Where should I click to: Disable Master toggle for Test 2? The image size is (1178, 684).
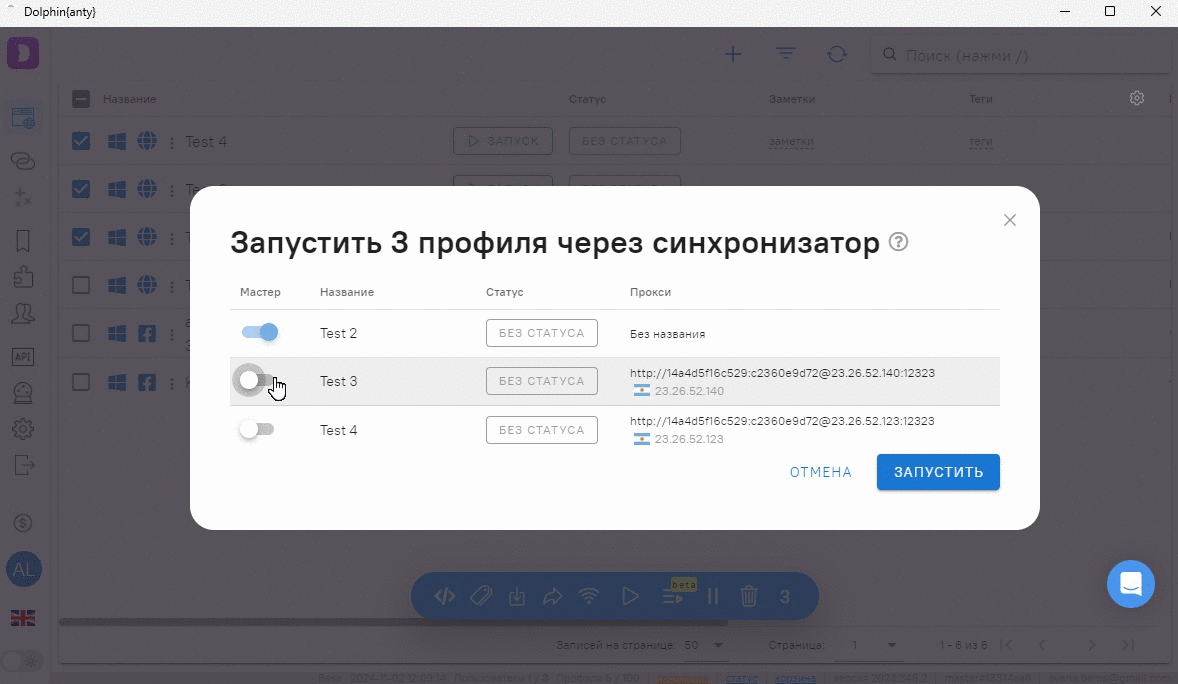[258, 331]
